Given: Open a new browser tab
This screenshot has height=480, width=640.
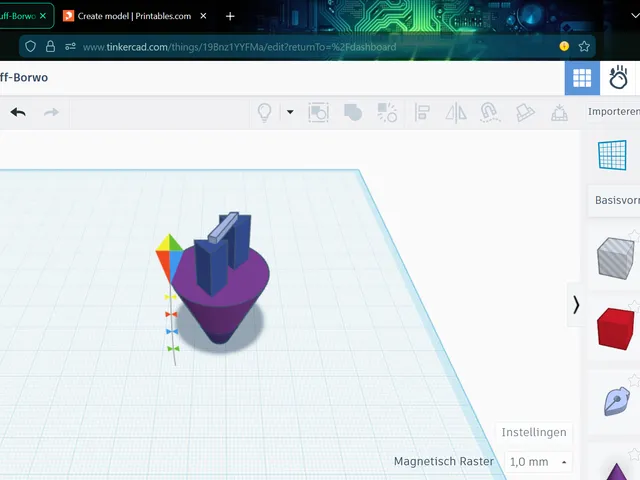Looking at the screenshot, I should click(x=230, y=16).
